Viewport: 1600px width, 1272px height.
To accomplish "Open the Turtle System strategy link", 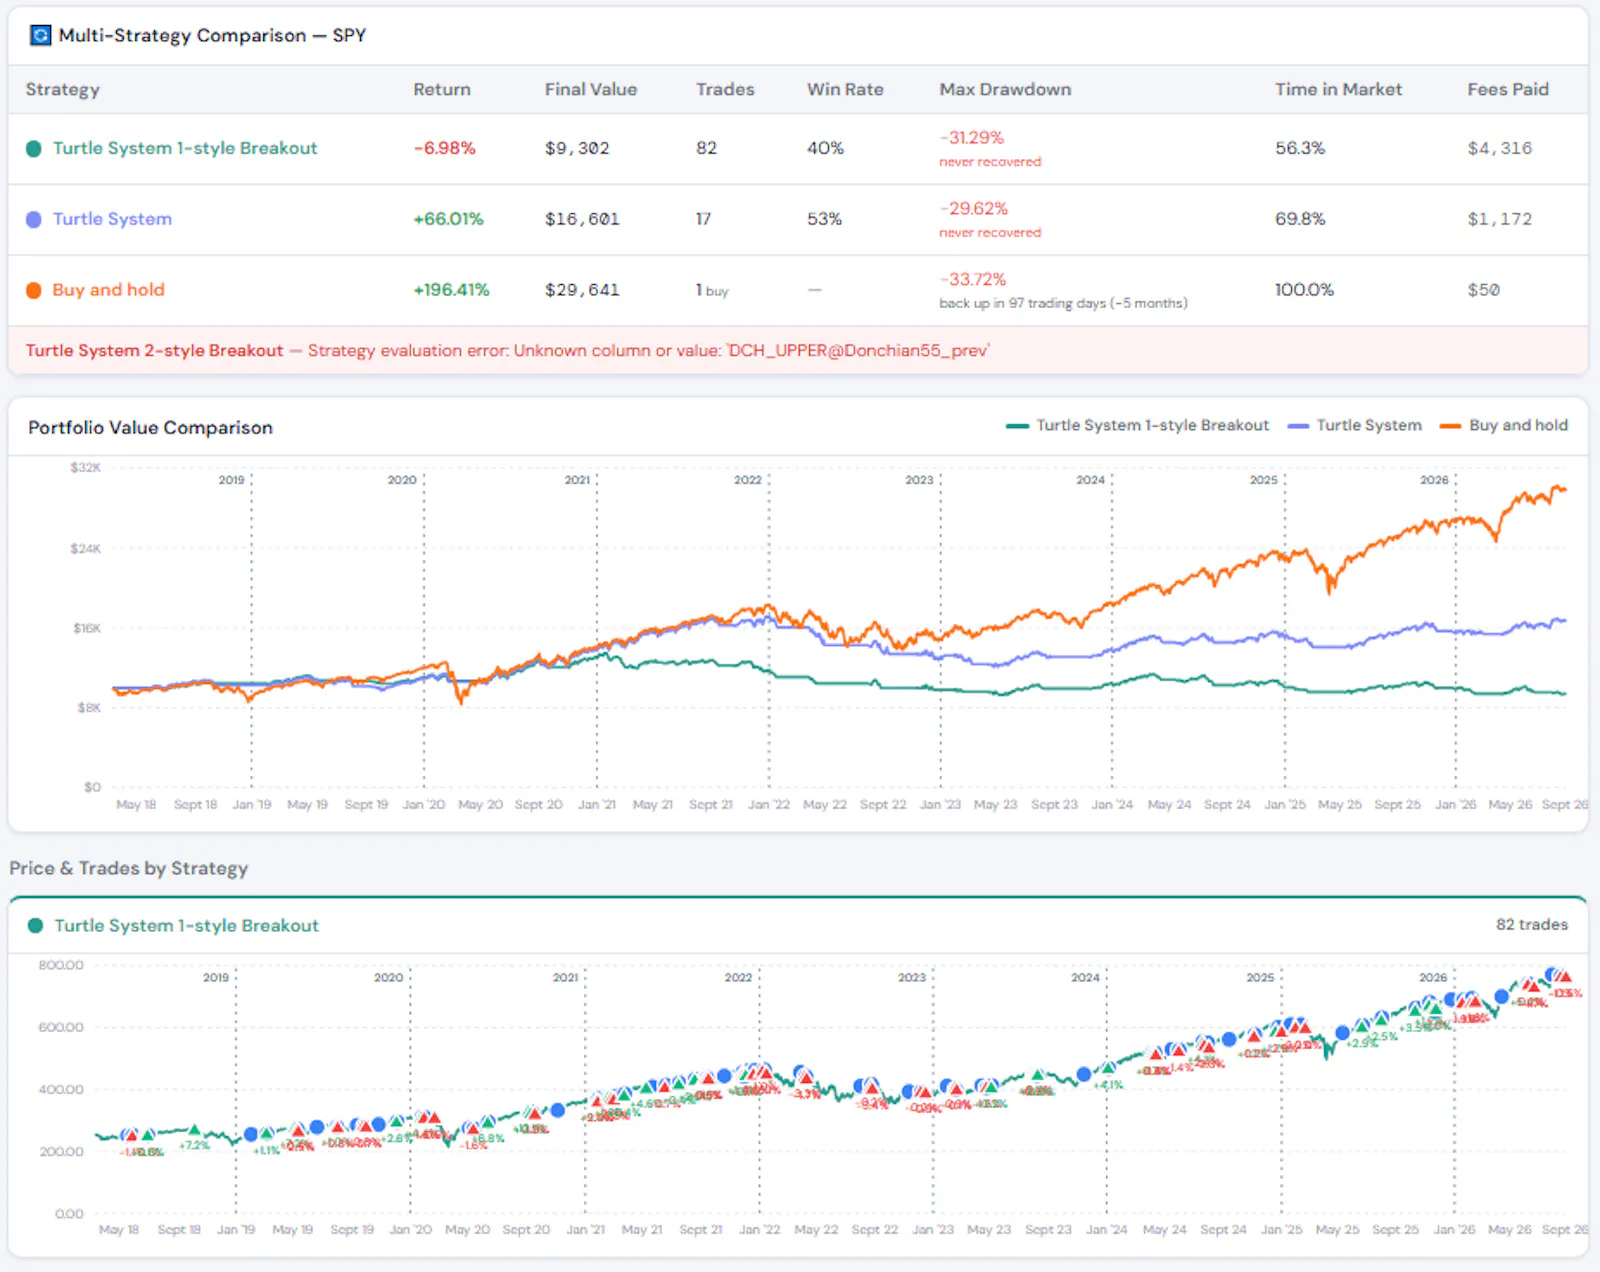I will (x=112, y=219).
